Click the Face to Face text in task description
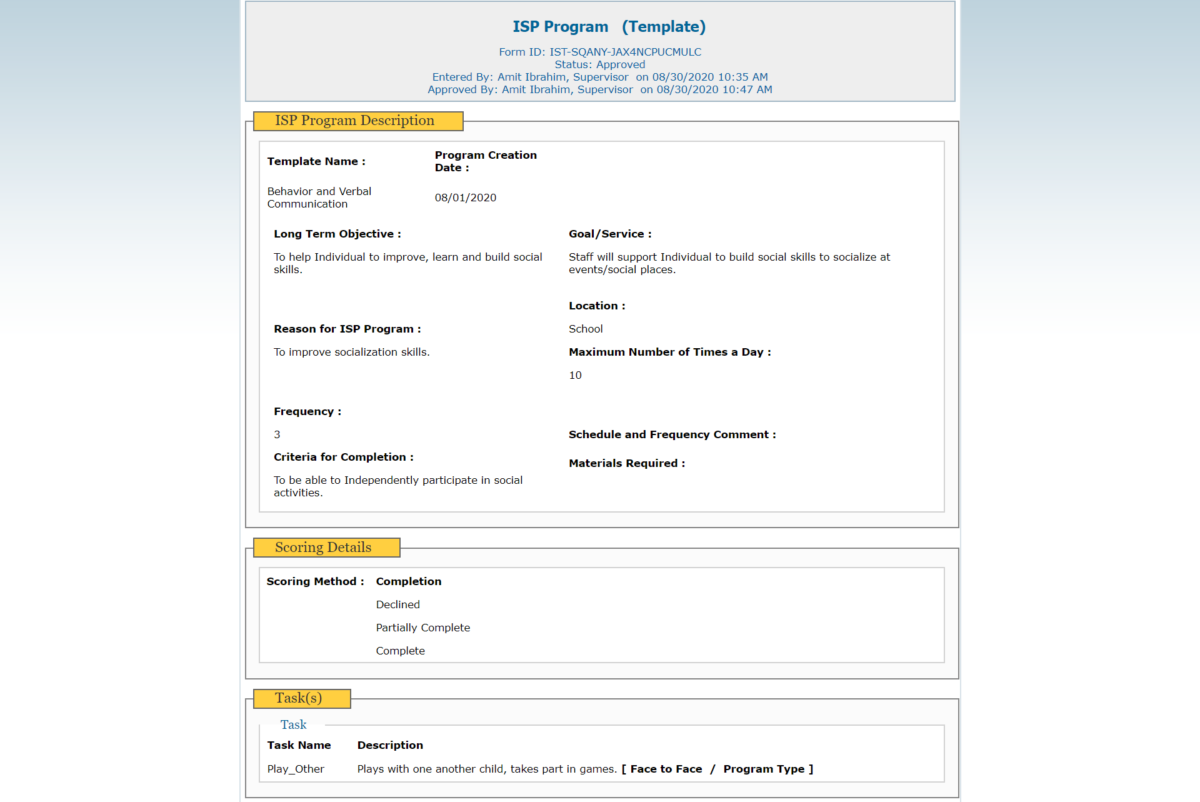Image resolution: width=1200 pixels, height=802 pixels. coord(666,769)
